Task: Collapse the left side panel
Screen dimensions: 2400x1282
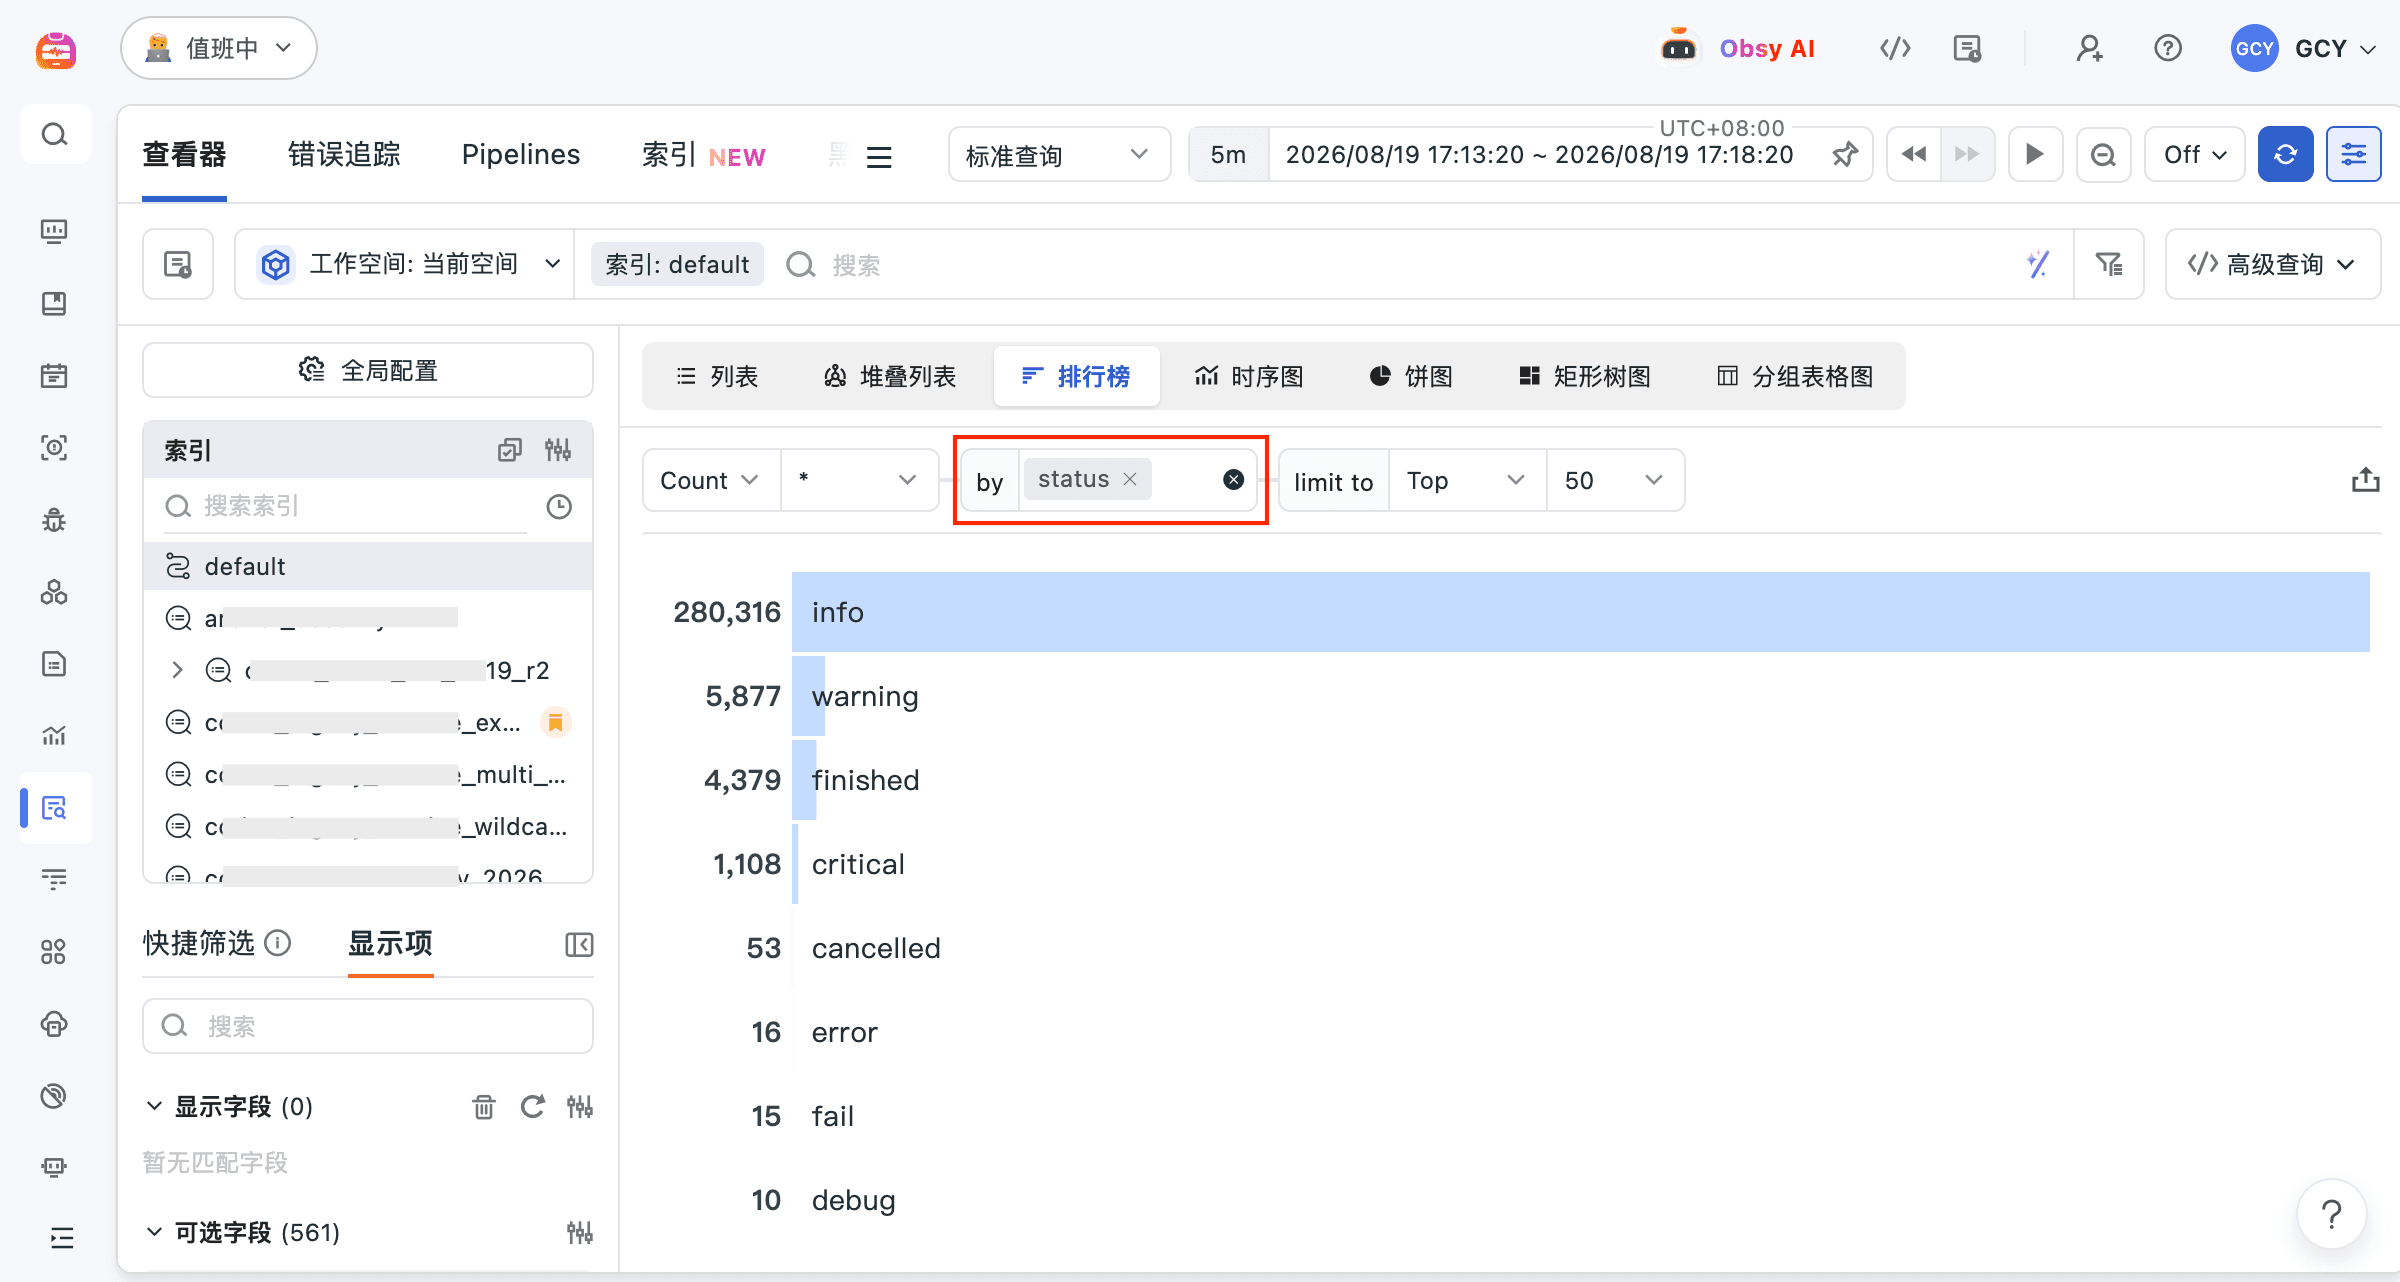Action: (579, 945)
